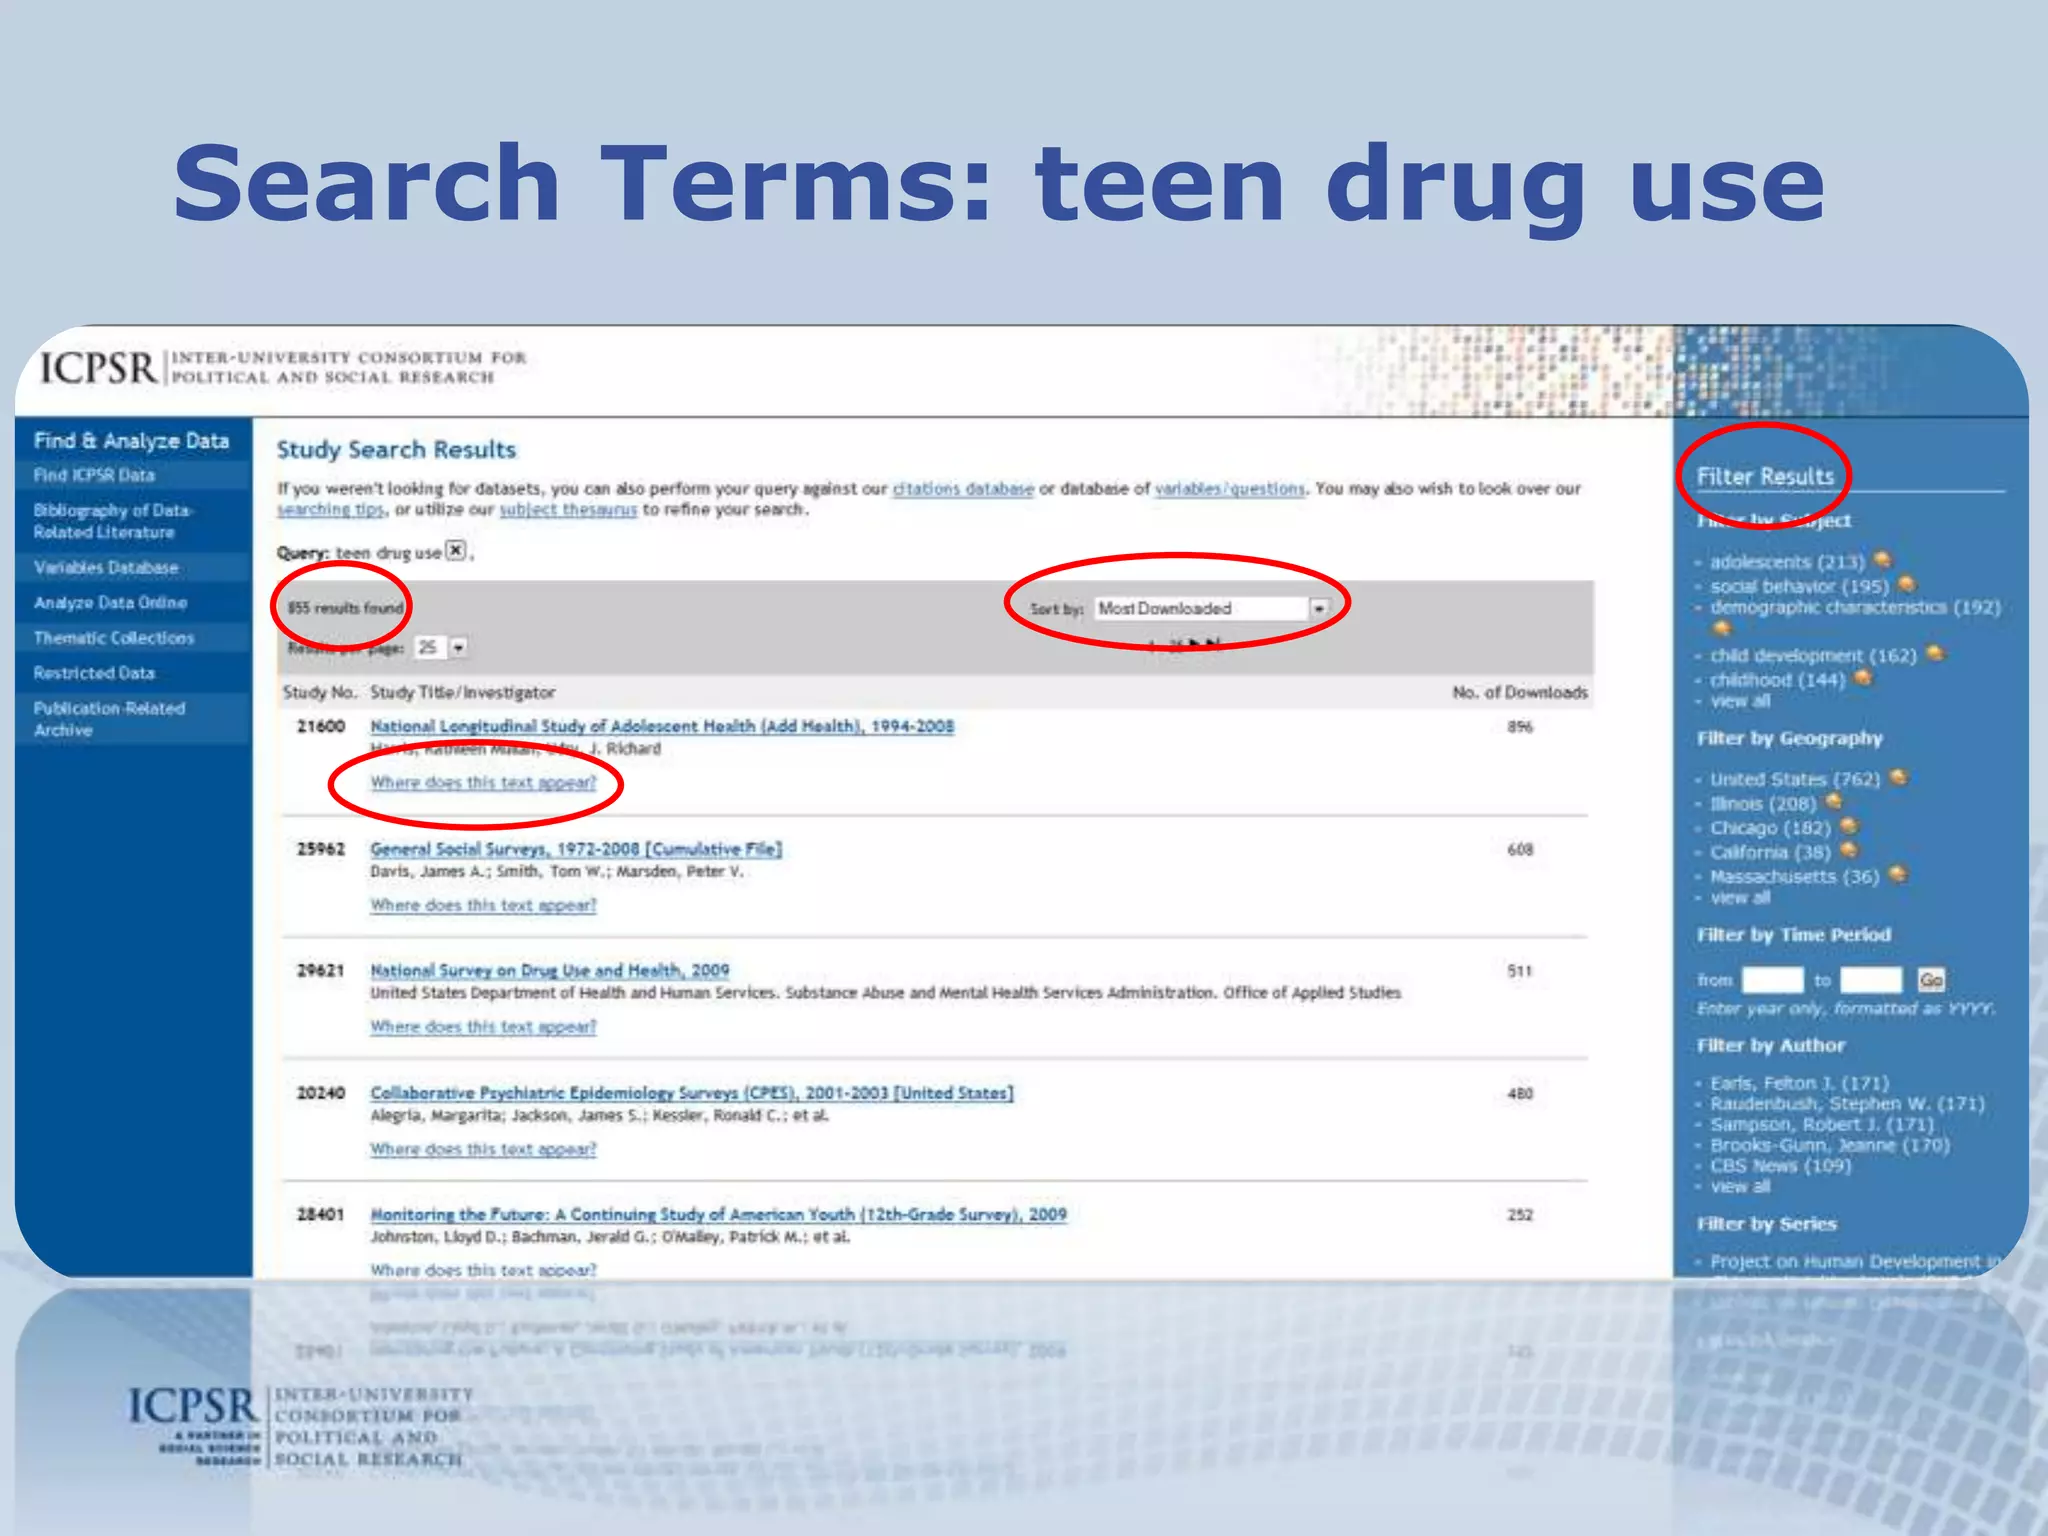The width and height of the screenshot is (2048, 1536).
Task: Filter by geography Illinois (208)
Action: click(x=1762, y=803)
